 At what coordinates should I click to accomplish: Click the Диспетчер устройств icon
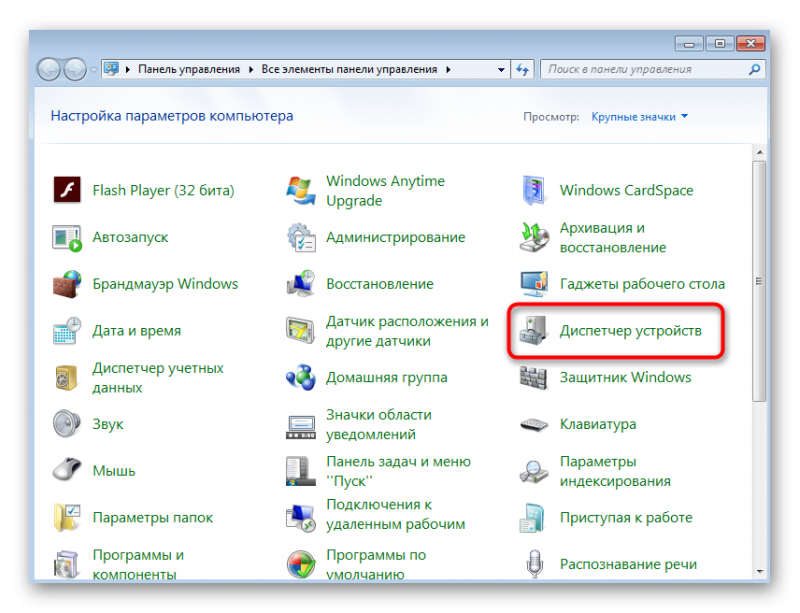pos(534,331)
